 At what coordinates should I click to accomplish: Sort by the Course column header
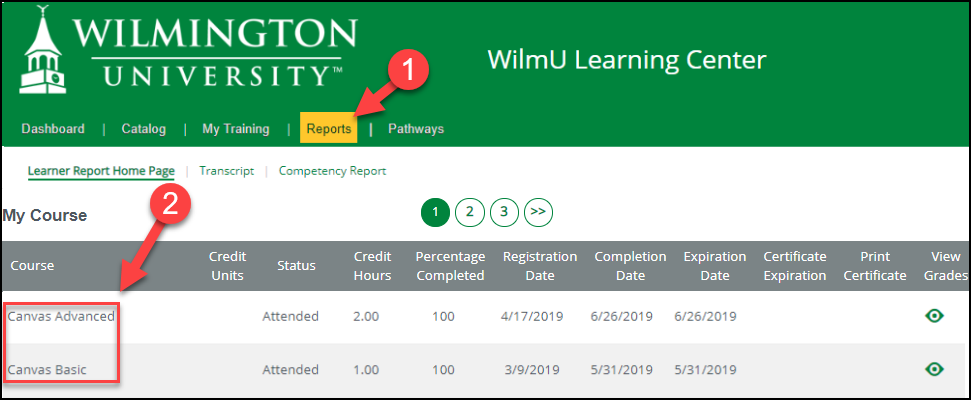[x=32, y=266]
